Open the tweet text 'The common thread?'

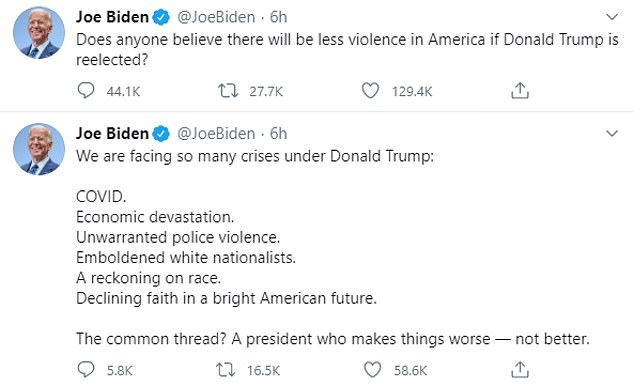(151, 339)
